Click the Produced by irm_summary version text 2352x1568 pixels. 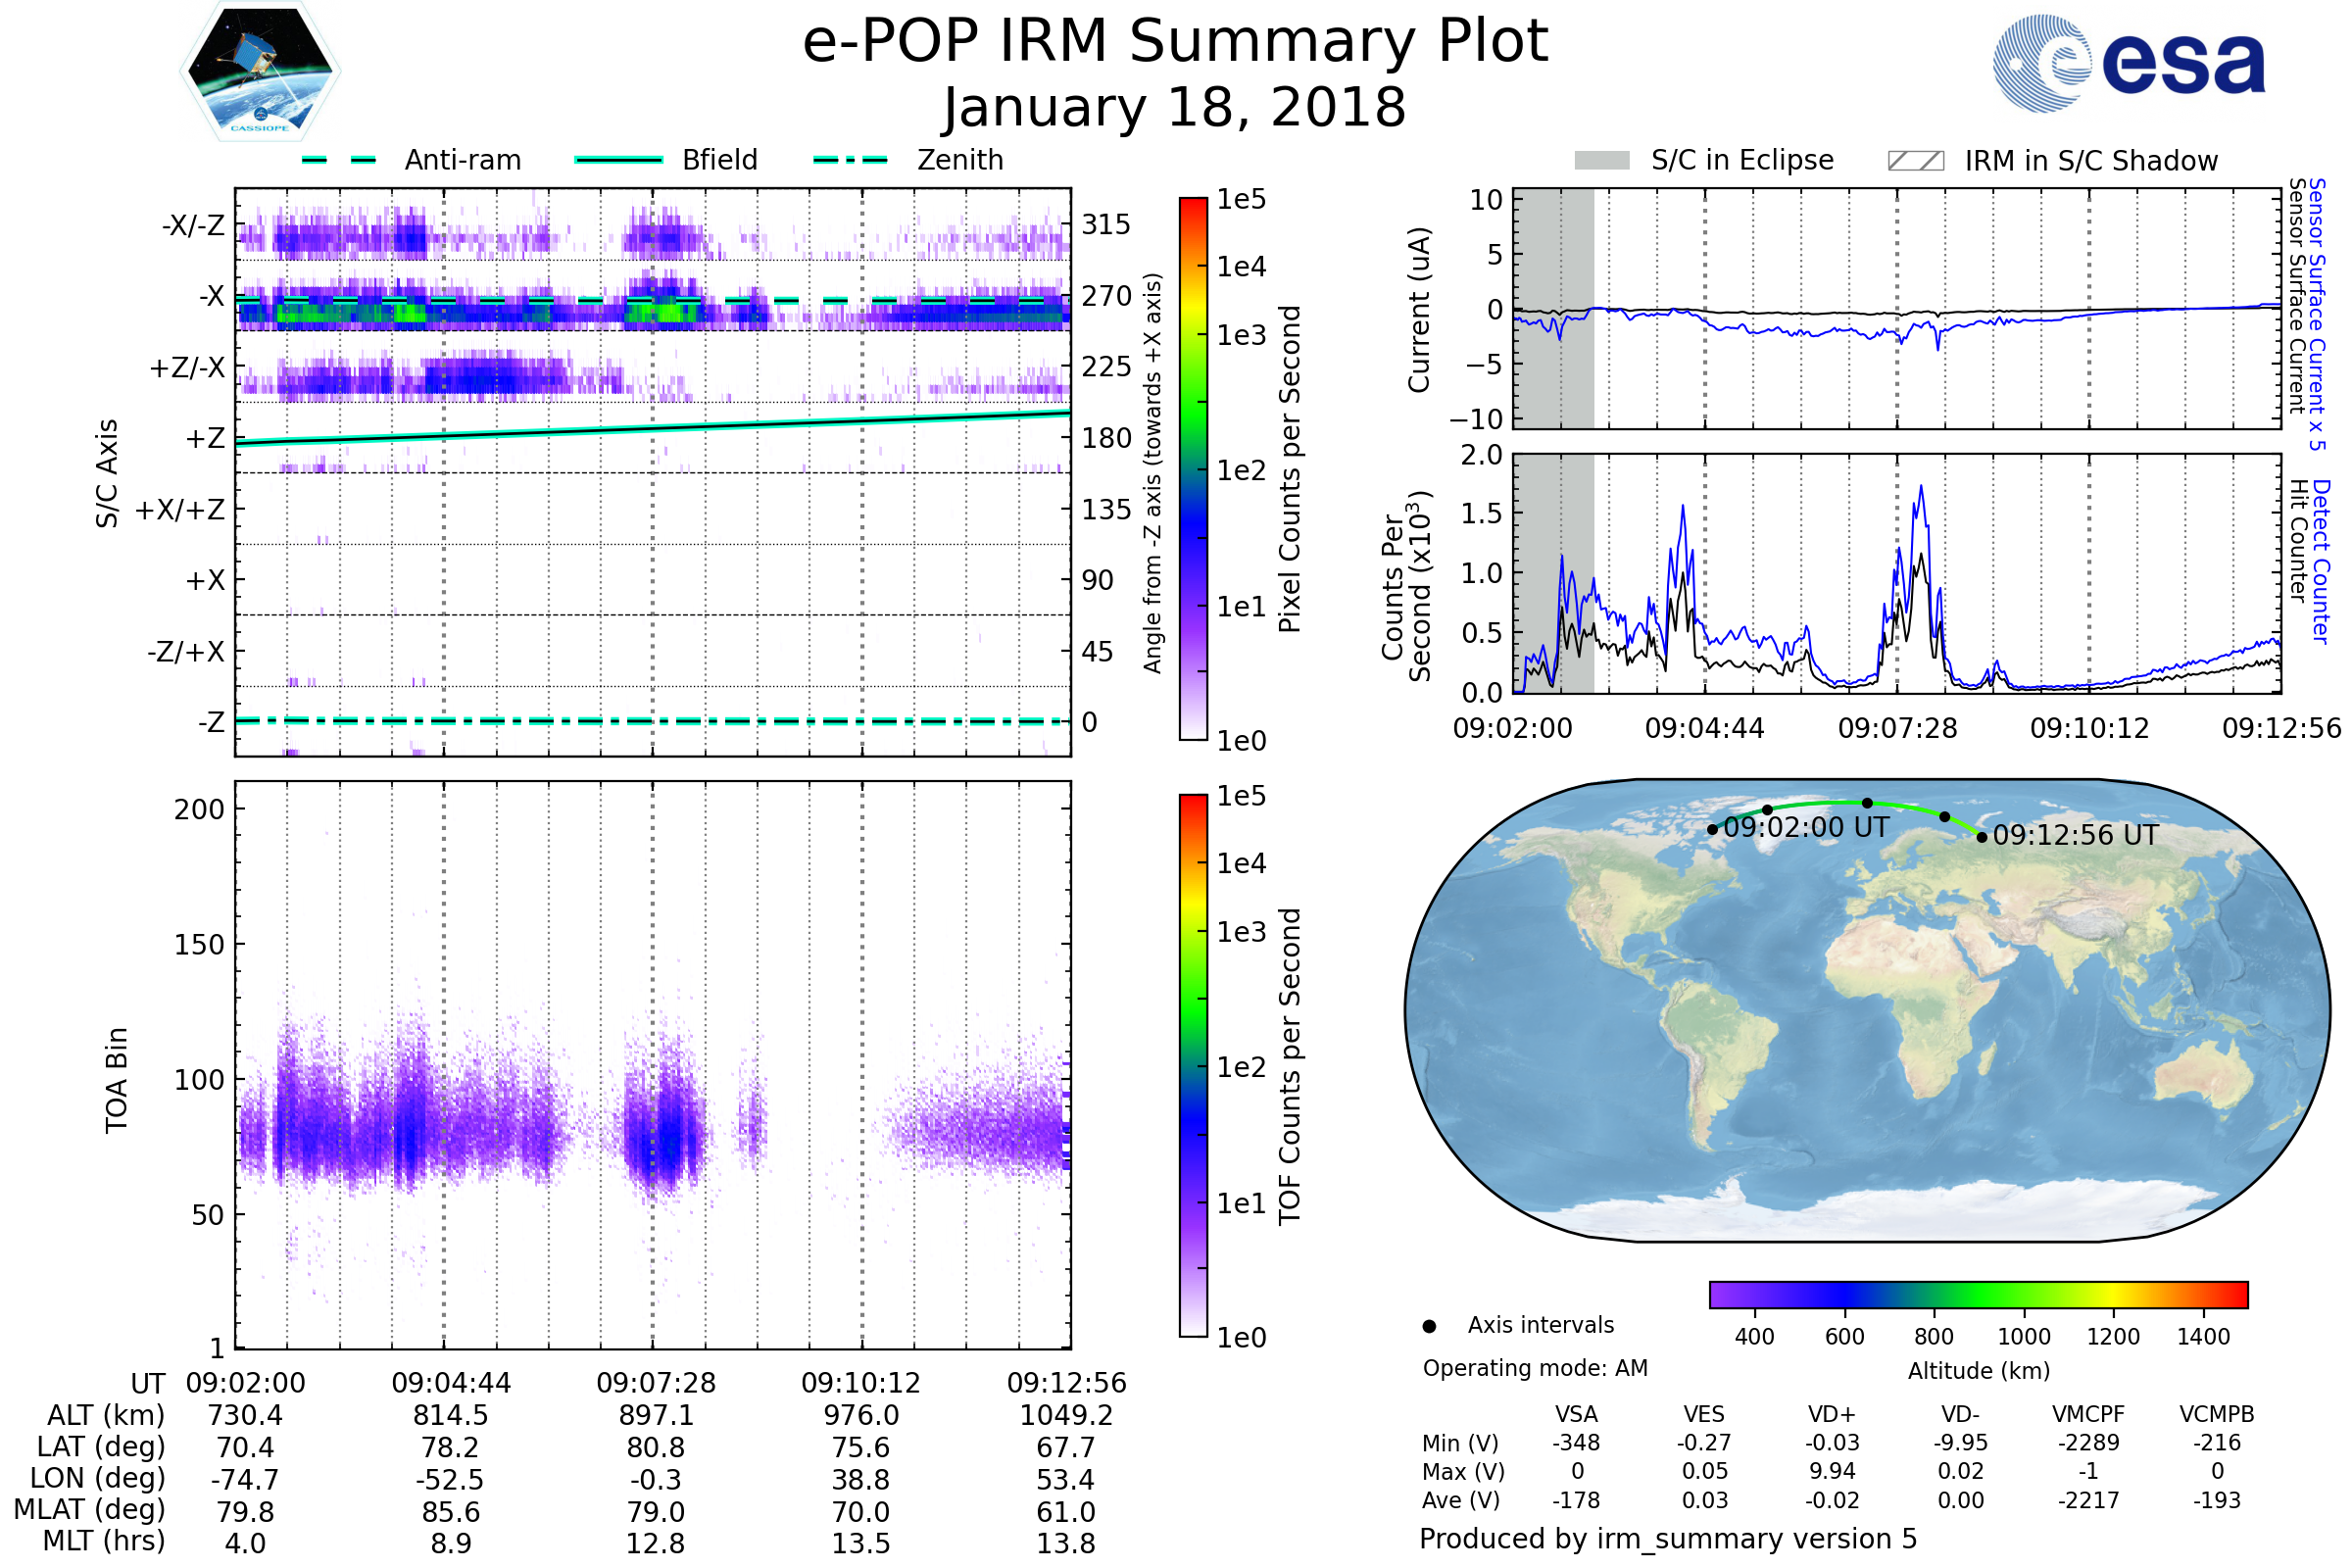coord(1667,1539)
